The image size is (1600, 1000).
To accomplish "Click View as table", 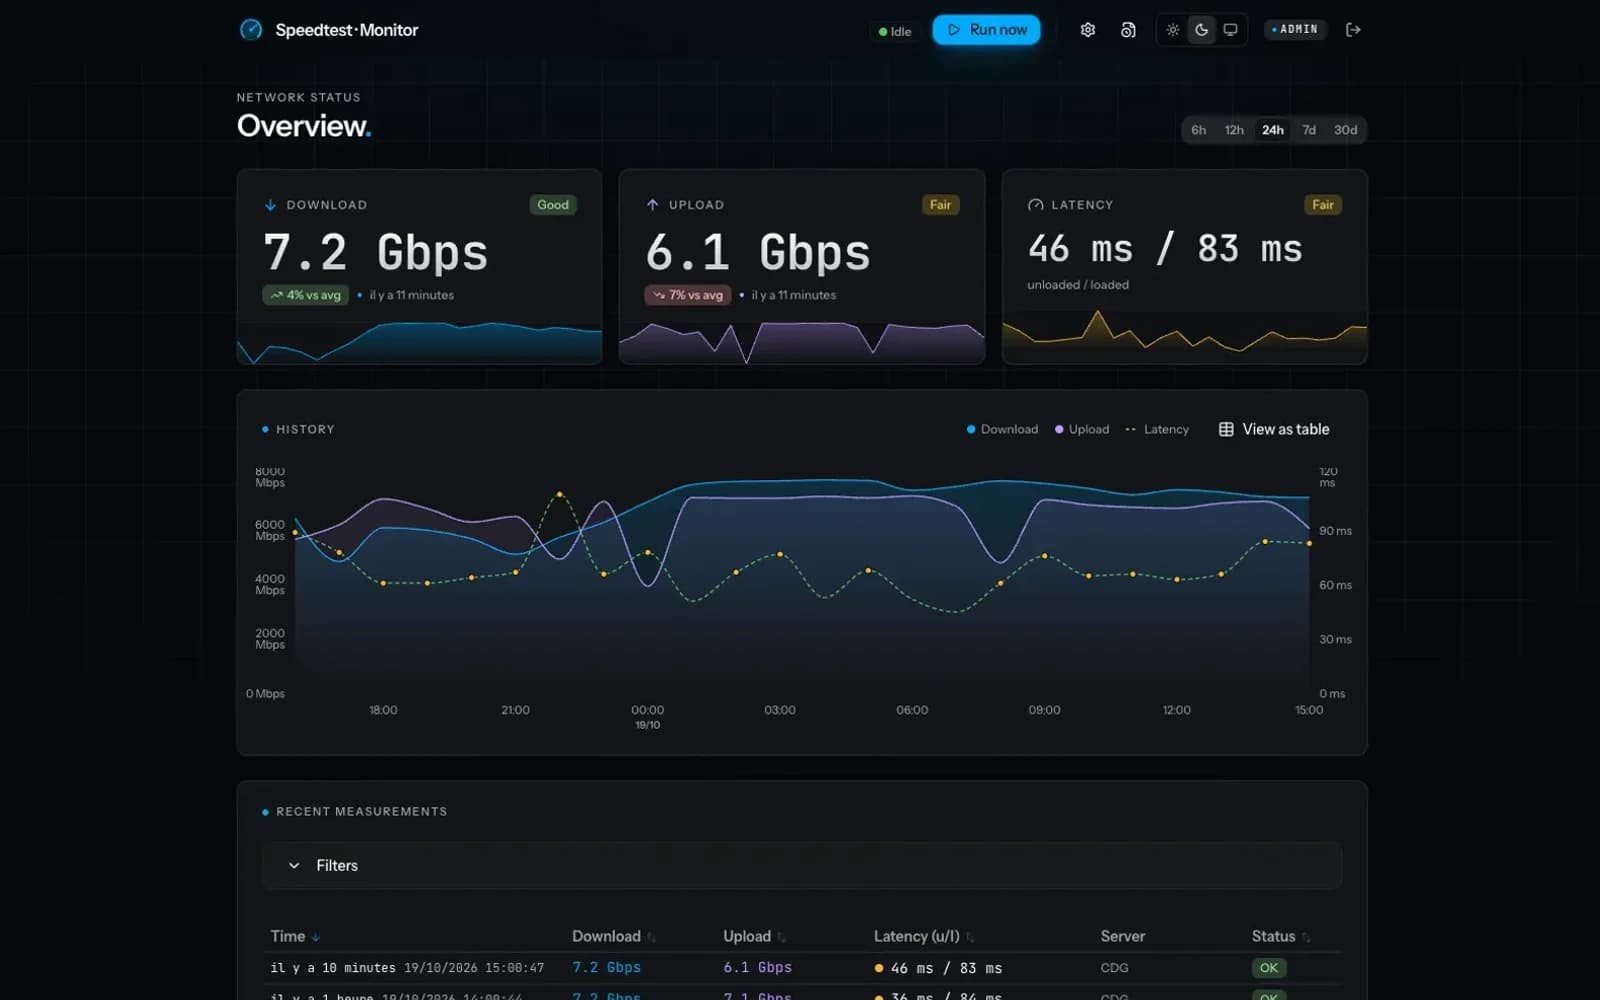I will [1274, 429].
